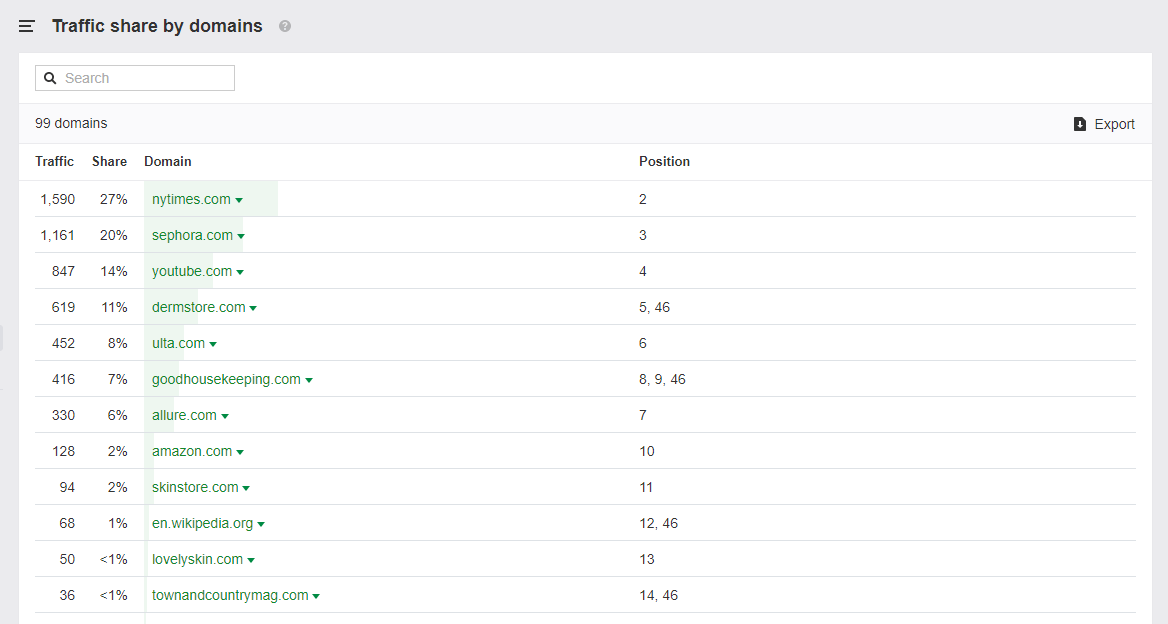Click the 27% share cell
The height and width of the screenshot is (624, 1168).
(x=114, y=199)
